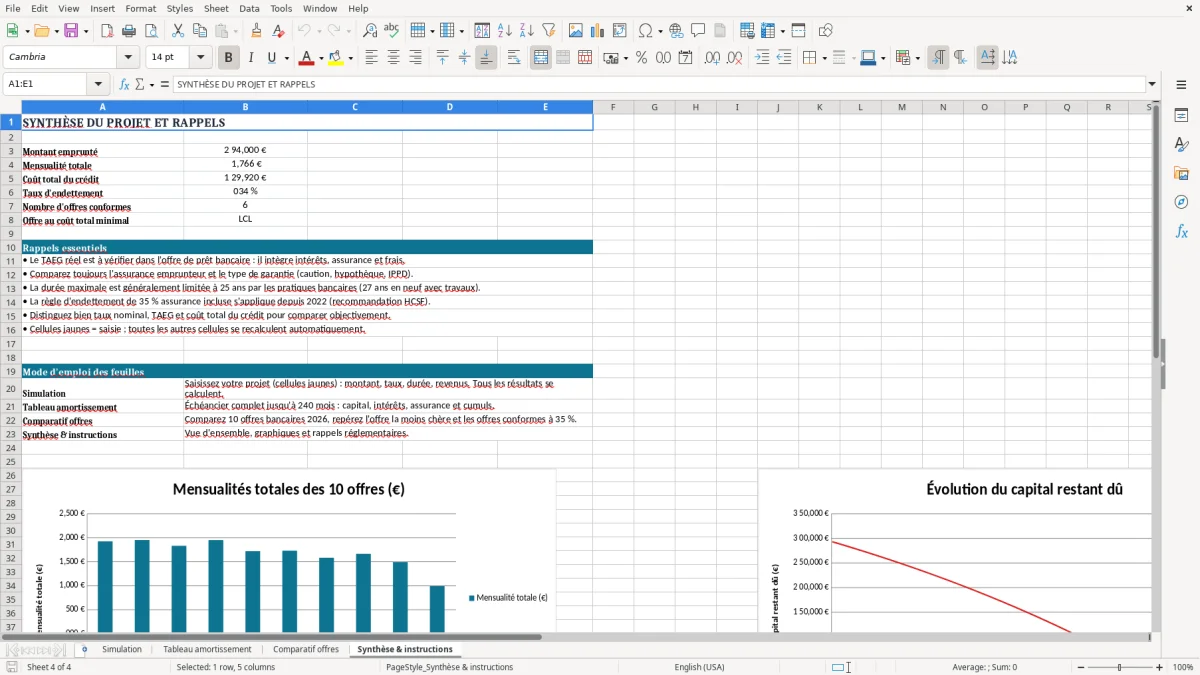This screenshot has height=675, width=1200.
Task: Toggle the AutoFilter funnel icon
Action: (x=548, y=31)
